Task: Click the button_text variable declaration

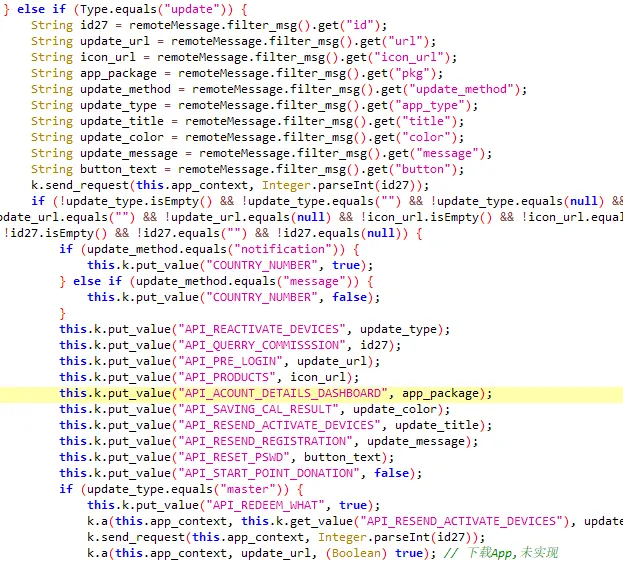Action: [118, 169]
